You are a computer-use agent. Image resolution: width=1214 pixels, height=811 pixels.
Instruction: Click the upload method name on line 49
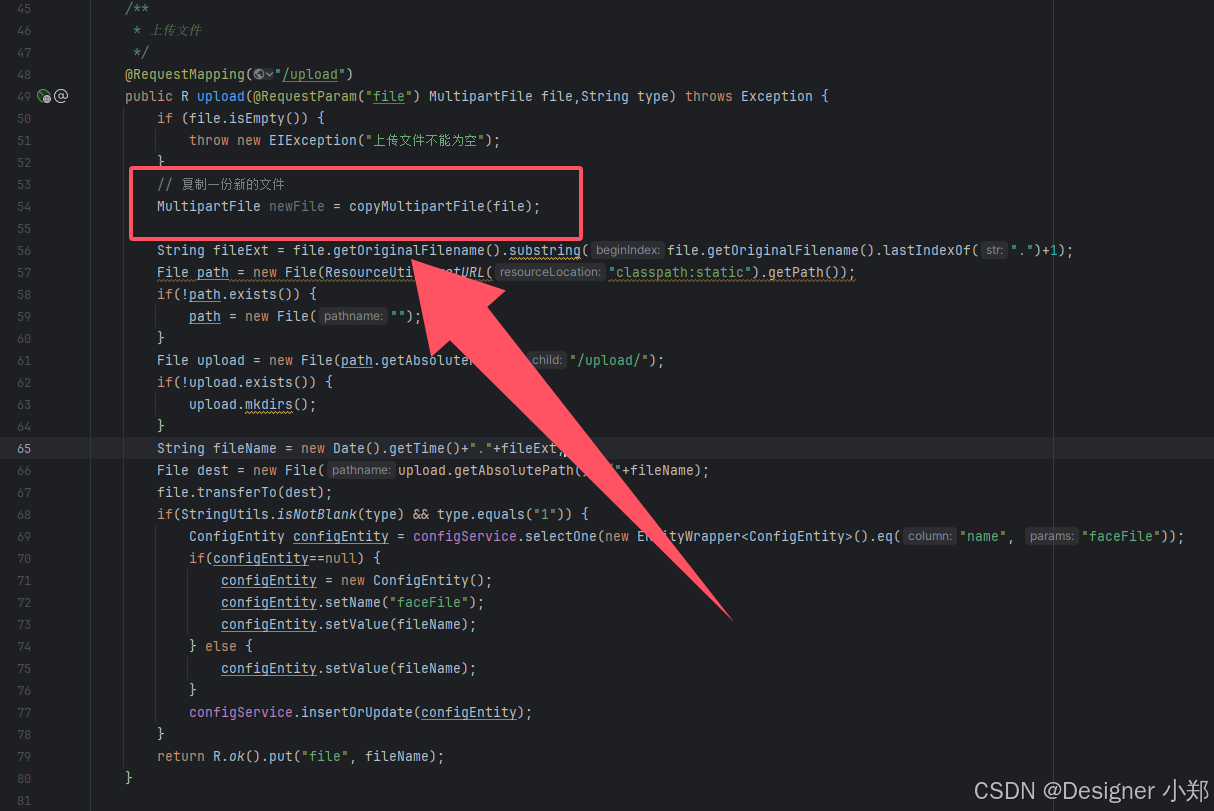221,96
